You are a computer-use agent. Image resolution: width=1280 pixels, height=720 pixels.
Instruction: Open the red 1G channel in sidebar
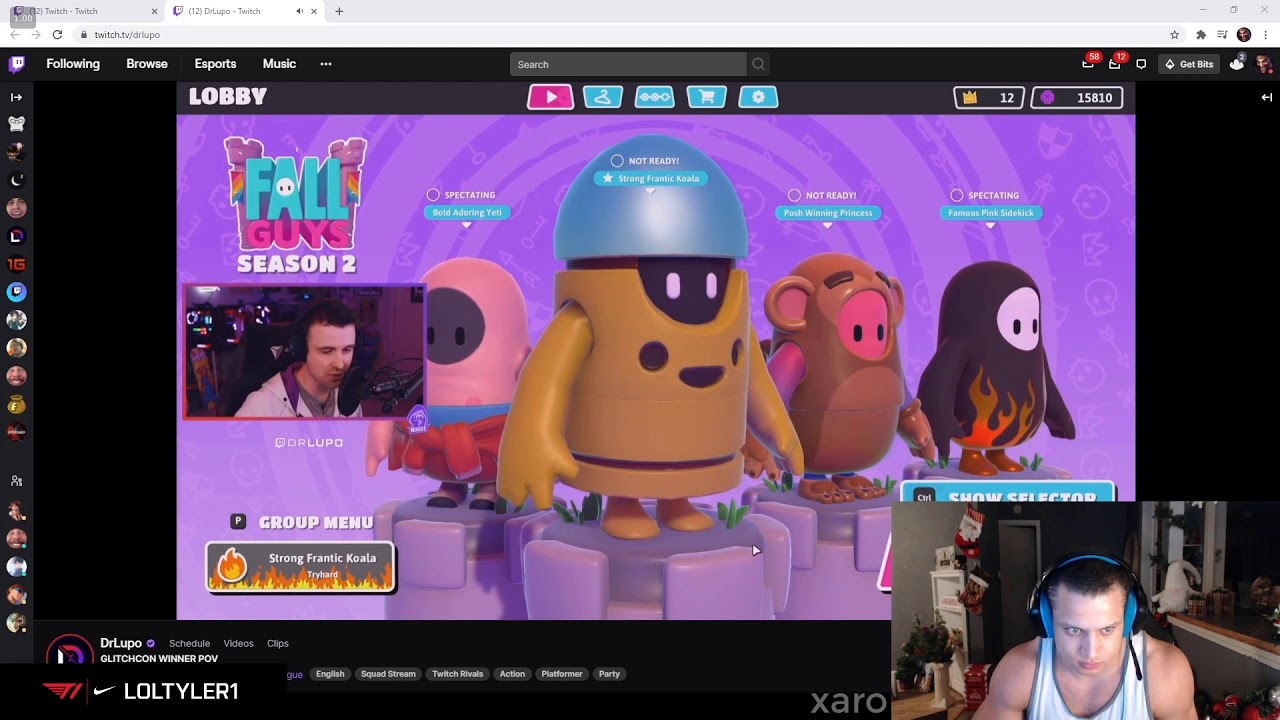point(16,264)
